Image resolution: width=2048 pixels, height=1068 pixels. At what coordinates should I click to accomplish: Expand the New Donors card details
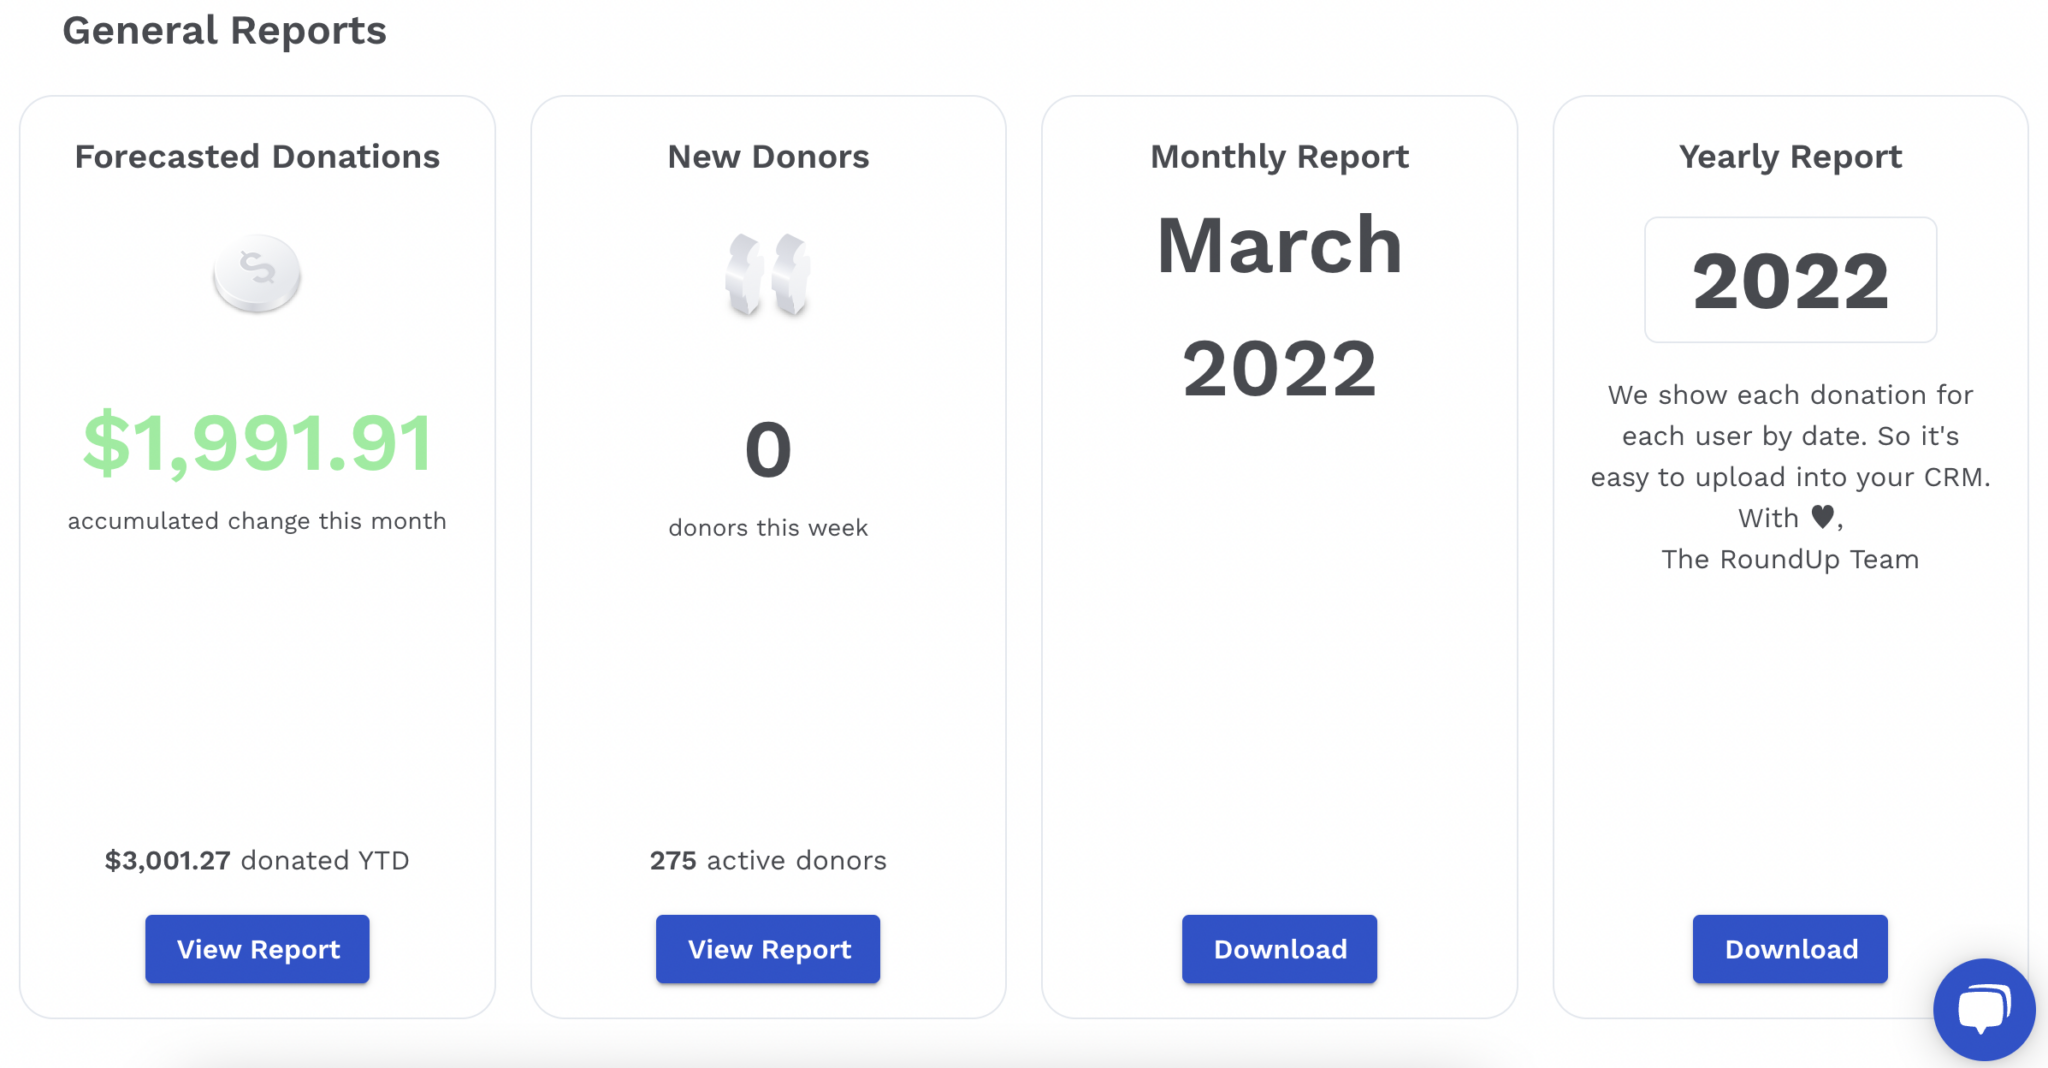pos(767,155)
